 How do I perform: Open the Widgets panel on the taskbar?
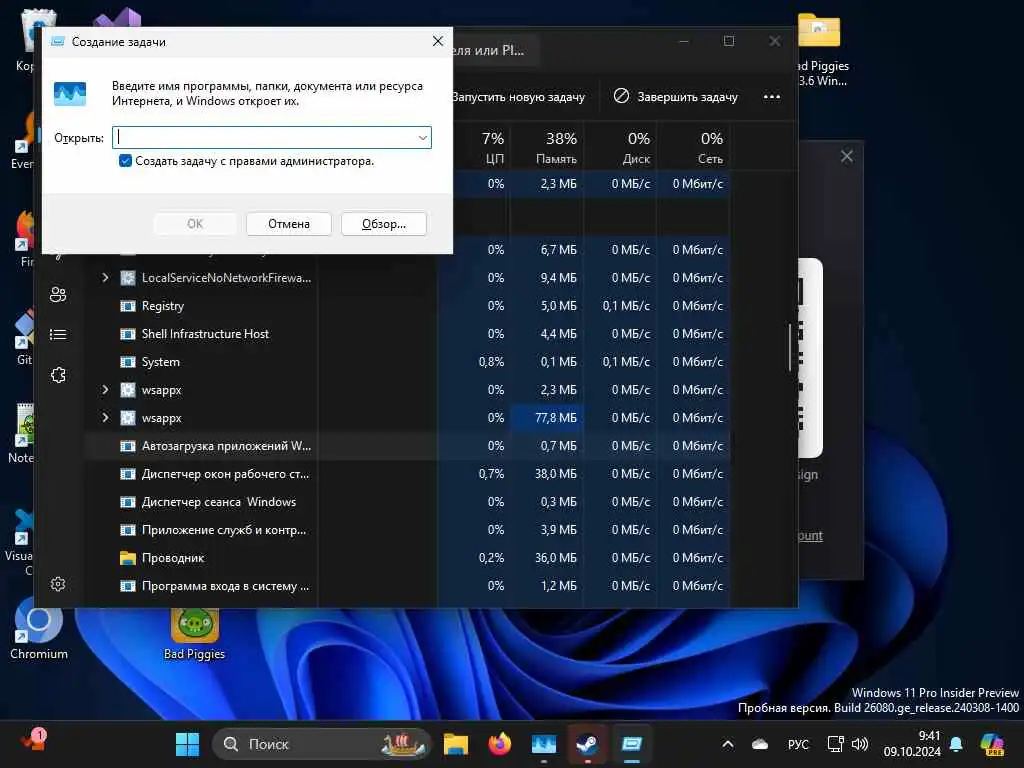pos(34,740)
